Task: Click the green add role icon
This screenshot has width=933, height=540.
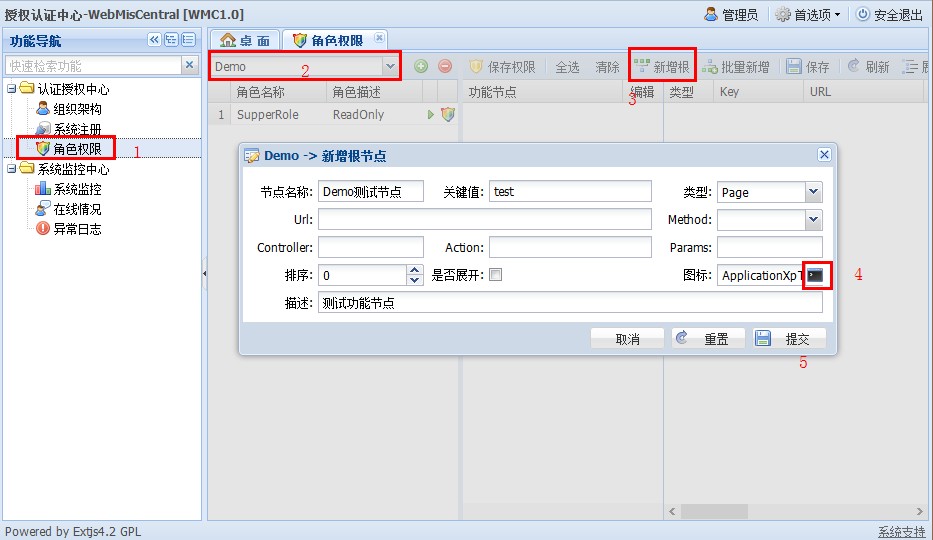Action: [x=421, y=67]
